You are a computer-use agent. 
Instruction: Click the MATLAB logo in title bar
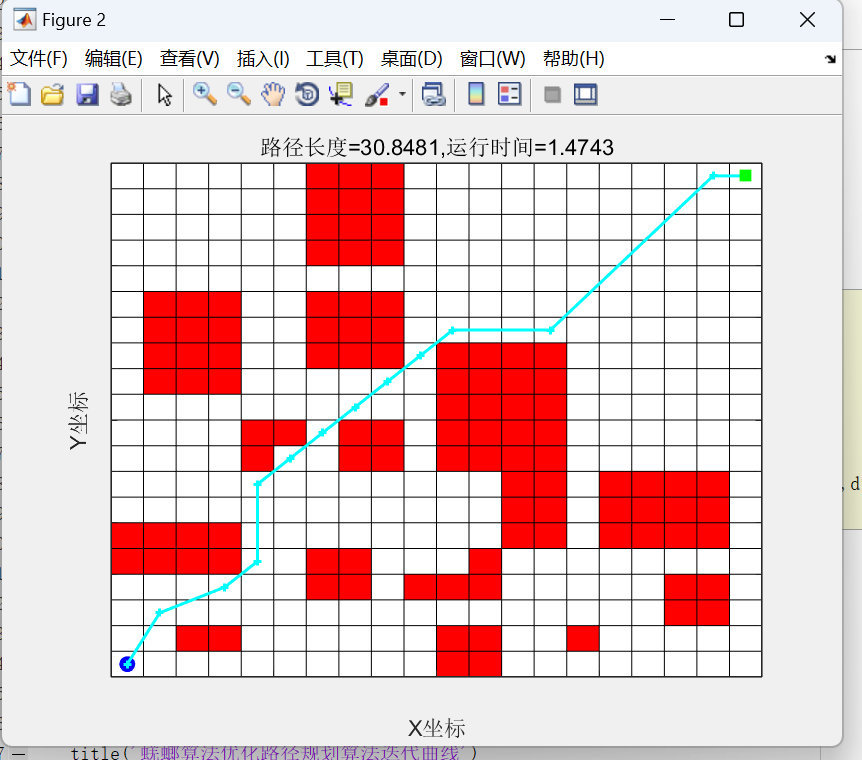tap(25, 20)
